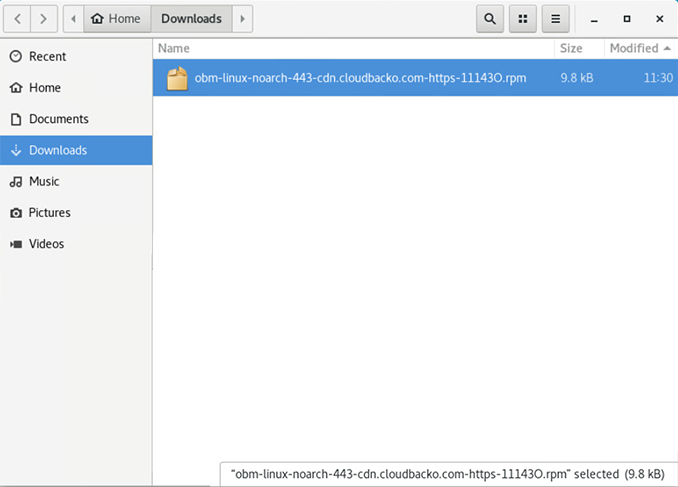Image resolution: width=678 pixels, height=487 pixels.
Task: Open Pictures in the sidebar
Action: [76, 212]
